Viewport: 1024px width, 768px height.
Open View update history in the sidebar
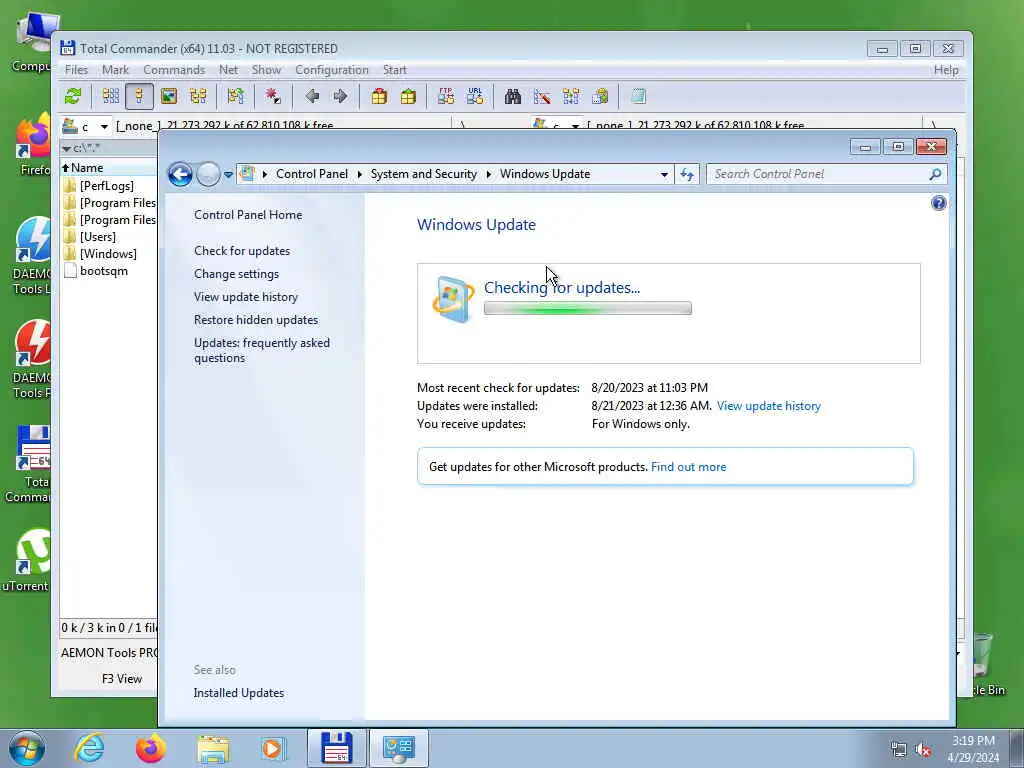(x=246, y=296)
